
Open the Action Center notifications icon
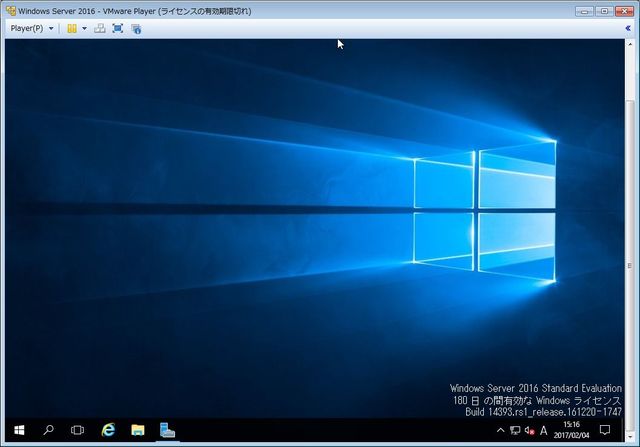[605, 430]
